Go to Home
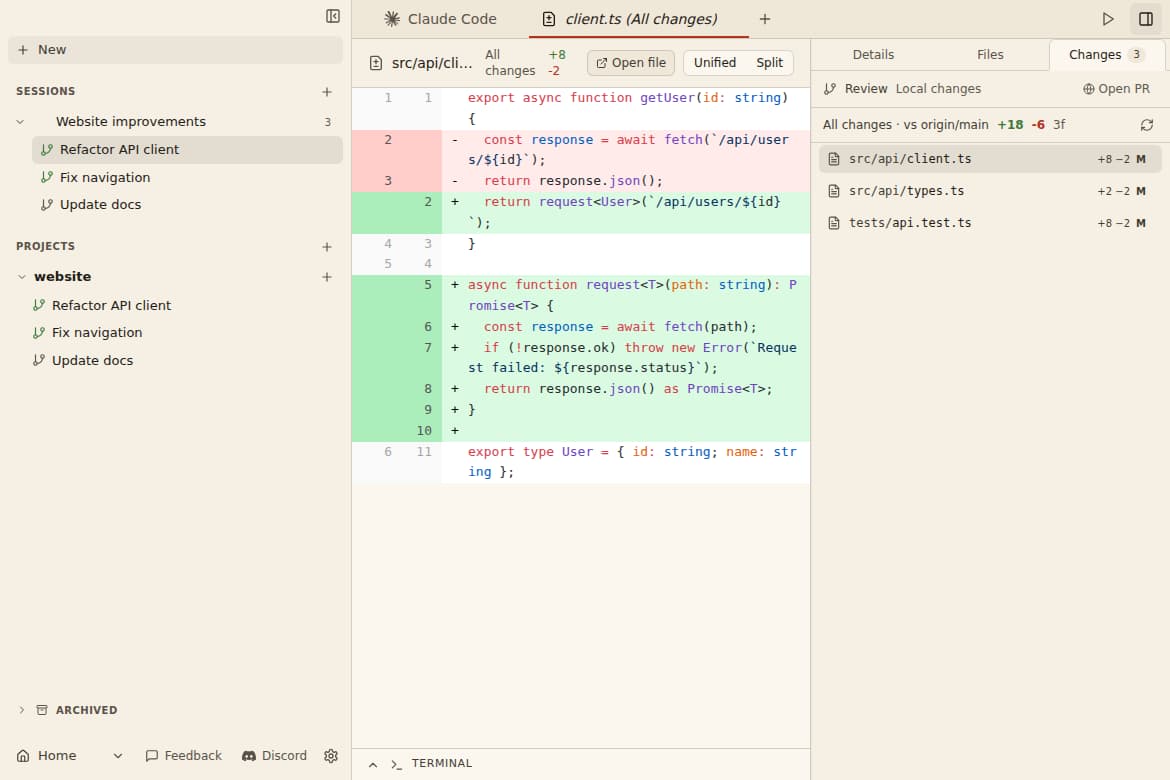Viewport: 1170px width, 780px height. point(46,755)
